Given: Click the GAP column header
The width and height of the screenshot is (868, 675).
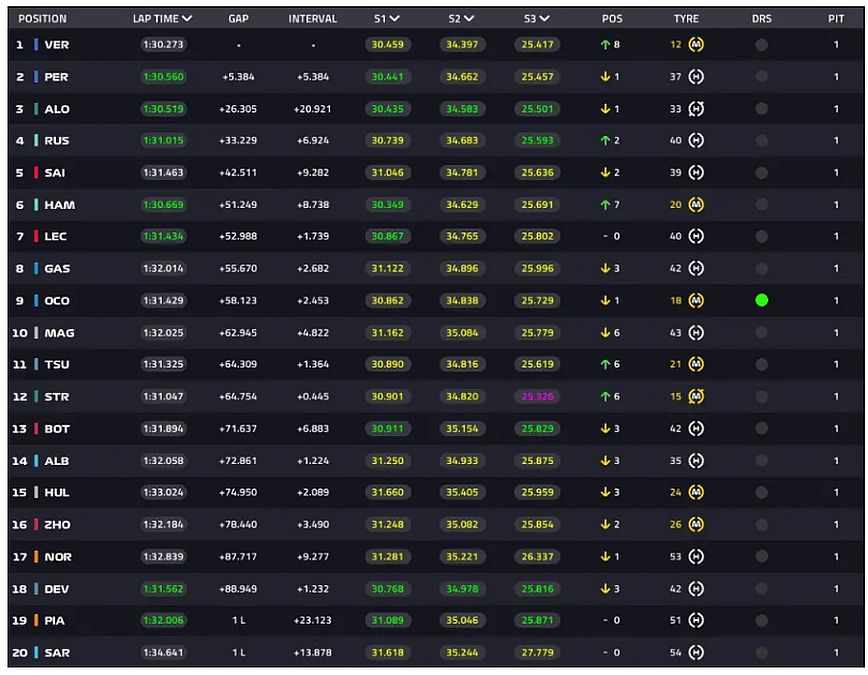Looking at the screenshot, I should (x=238, y=19).
